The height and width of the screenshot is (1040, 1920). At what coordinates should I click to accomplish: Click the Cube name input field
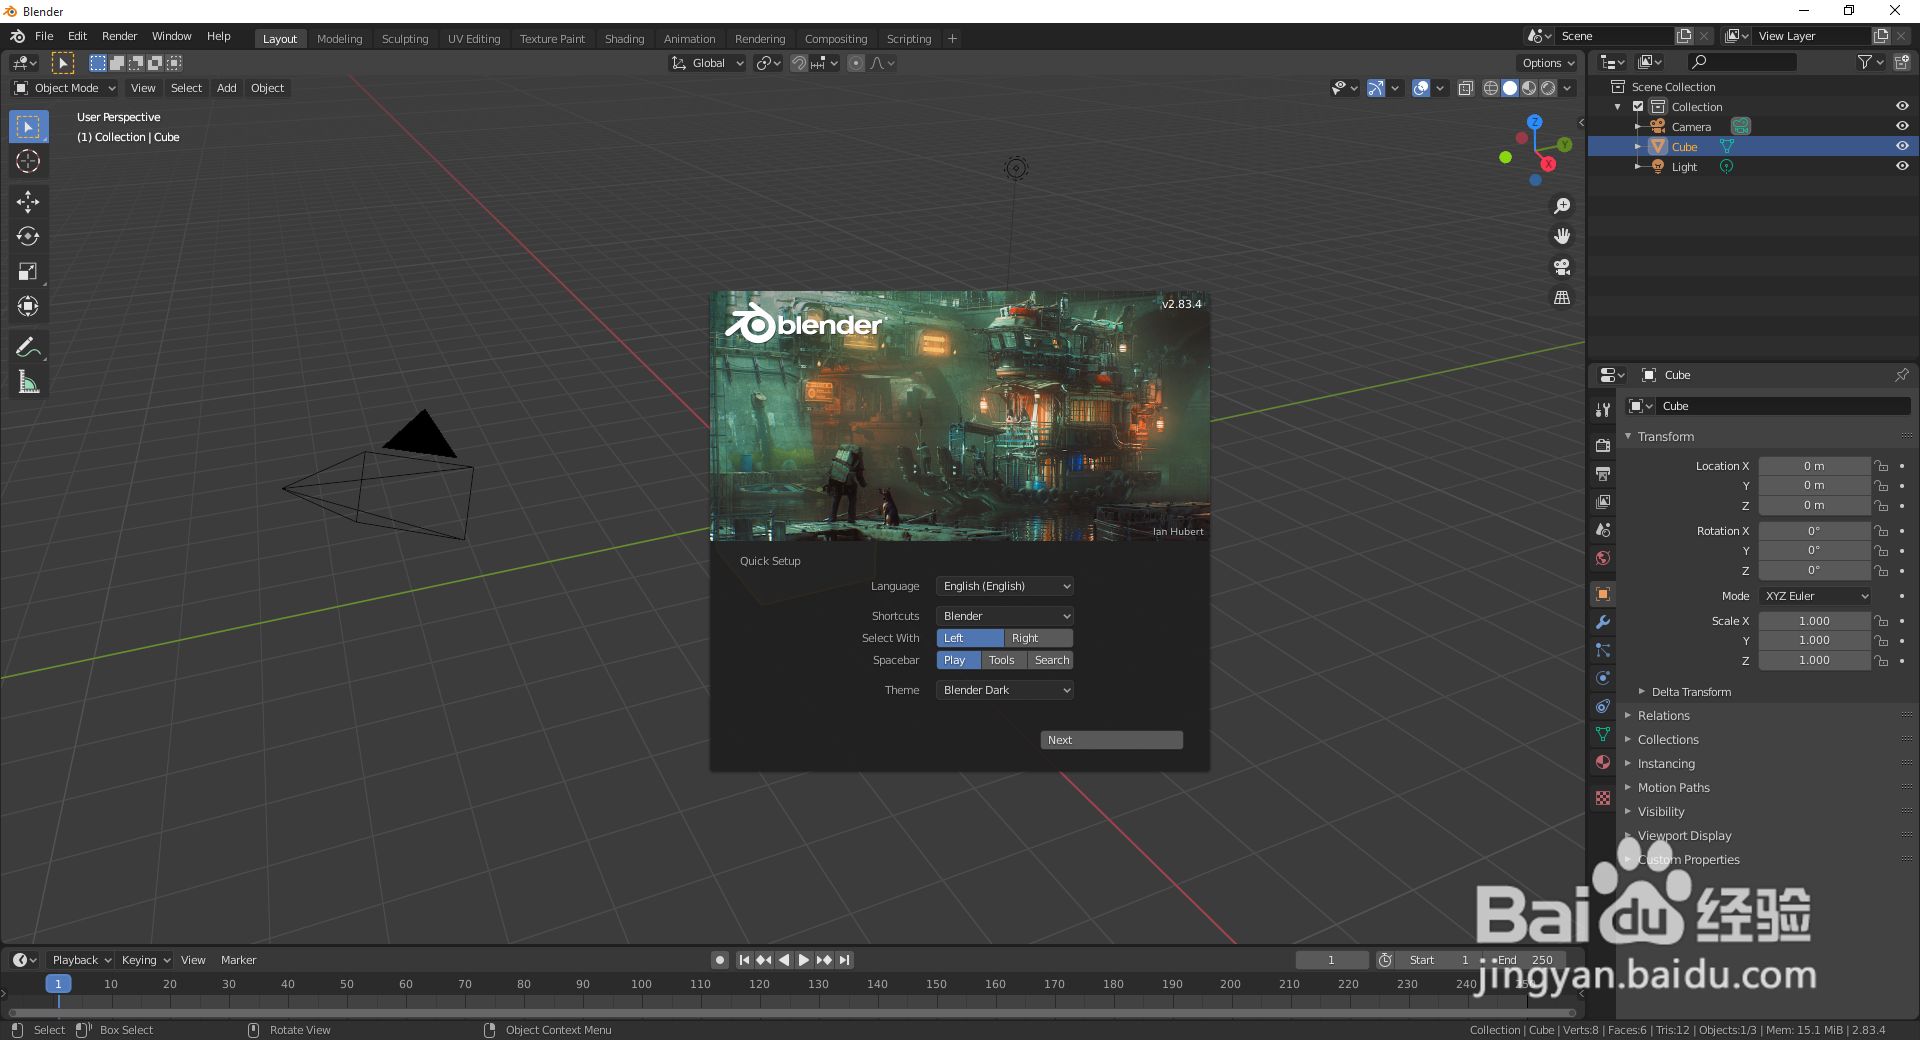[1783, 405]
